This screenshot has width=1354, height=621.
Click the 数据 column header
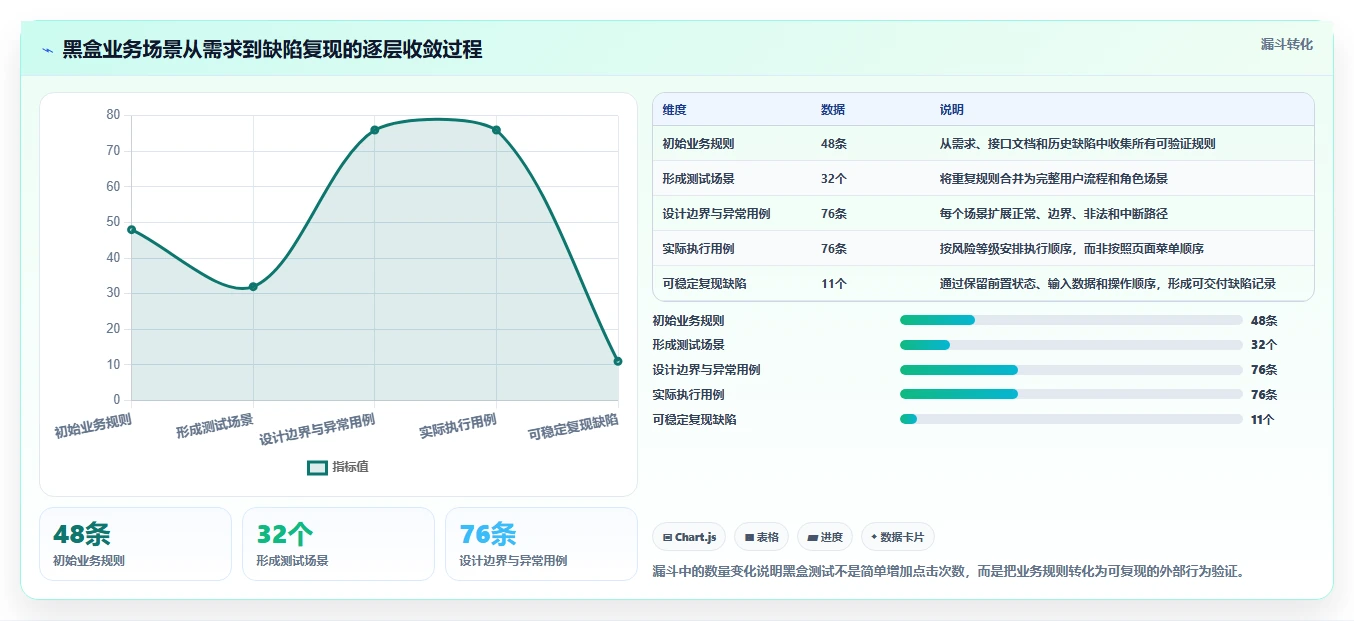(833, 110)
